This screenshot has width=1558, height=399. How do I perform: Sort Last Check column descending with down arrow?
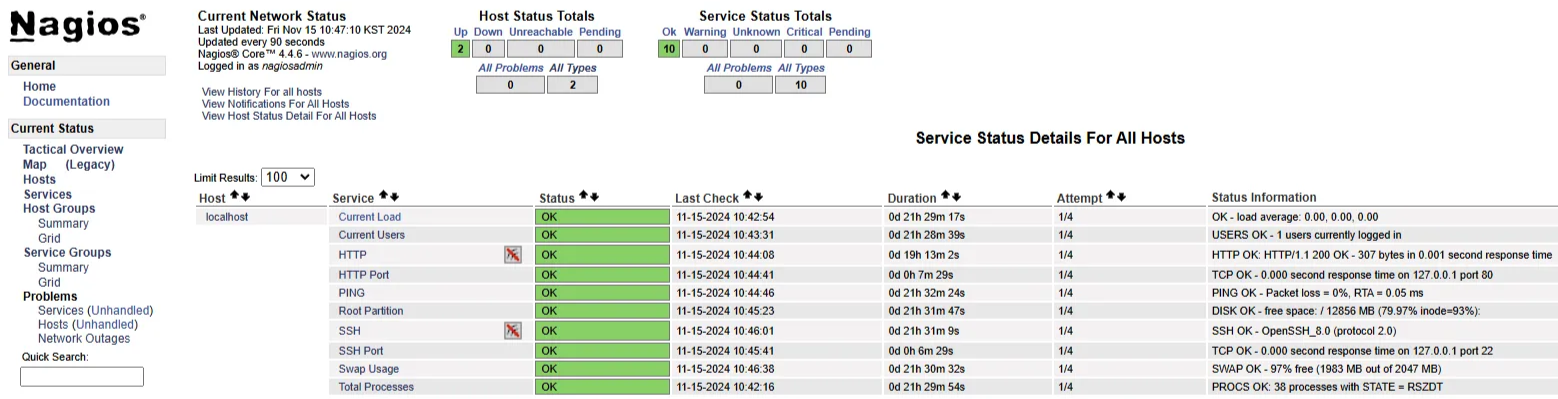click(x=758, y=196)
